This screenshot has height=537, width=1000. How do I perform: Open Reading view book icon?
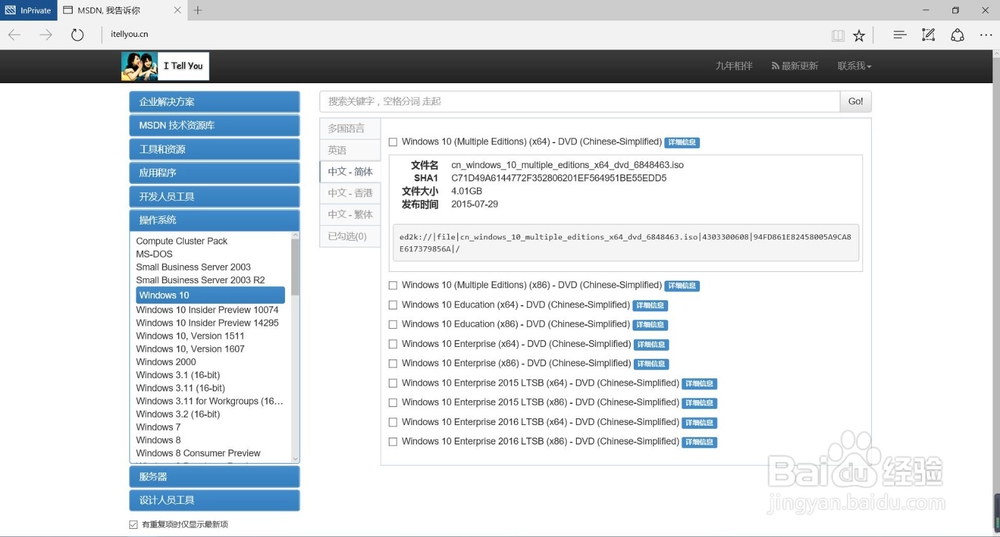[838, 36]
